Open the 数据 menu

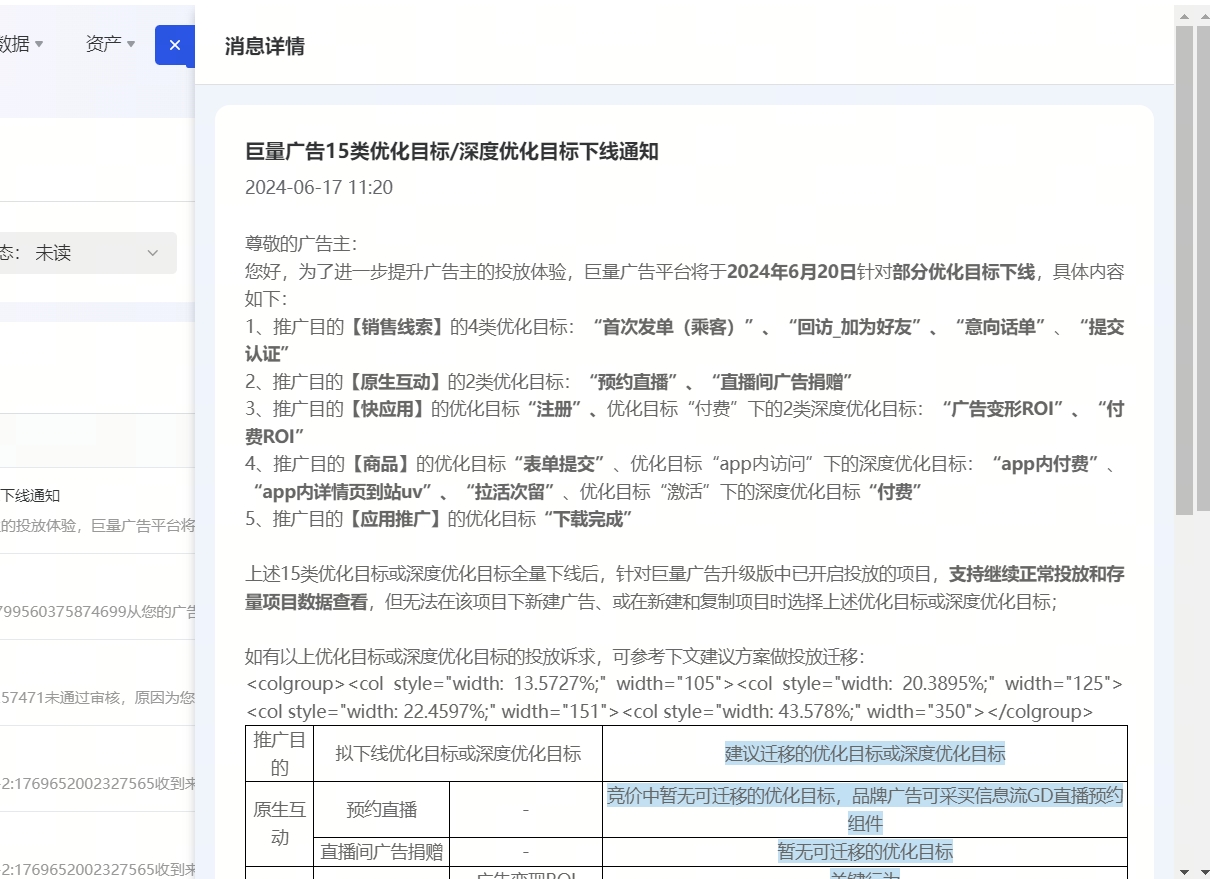[22, 44]
